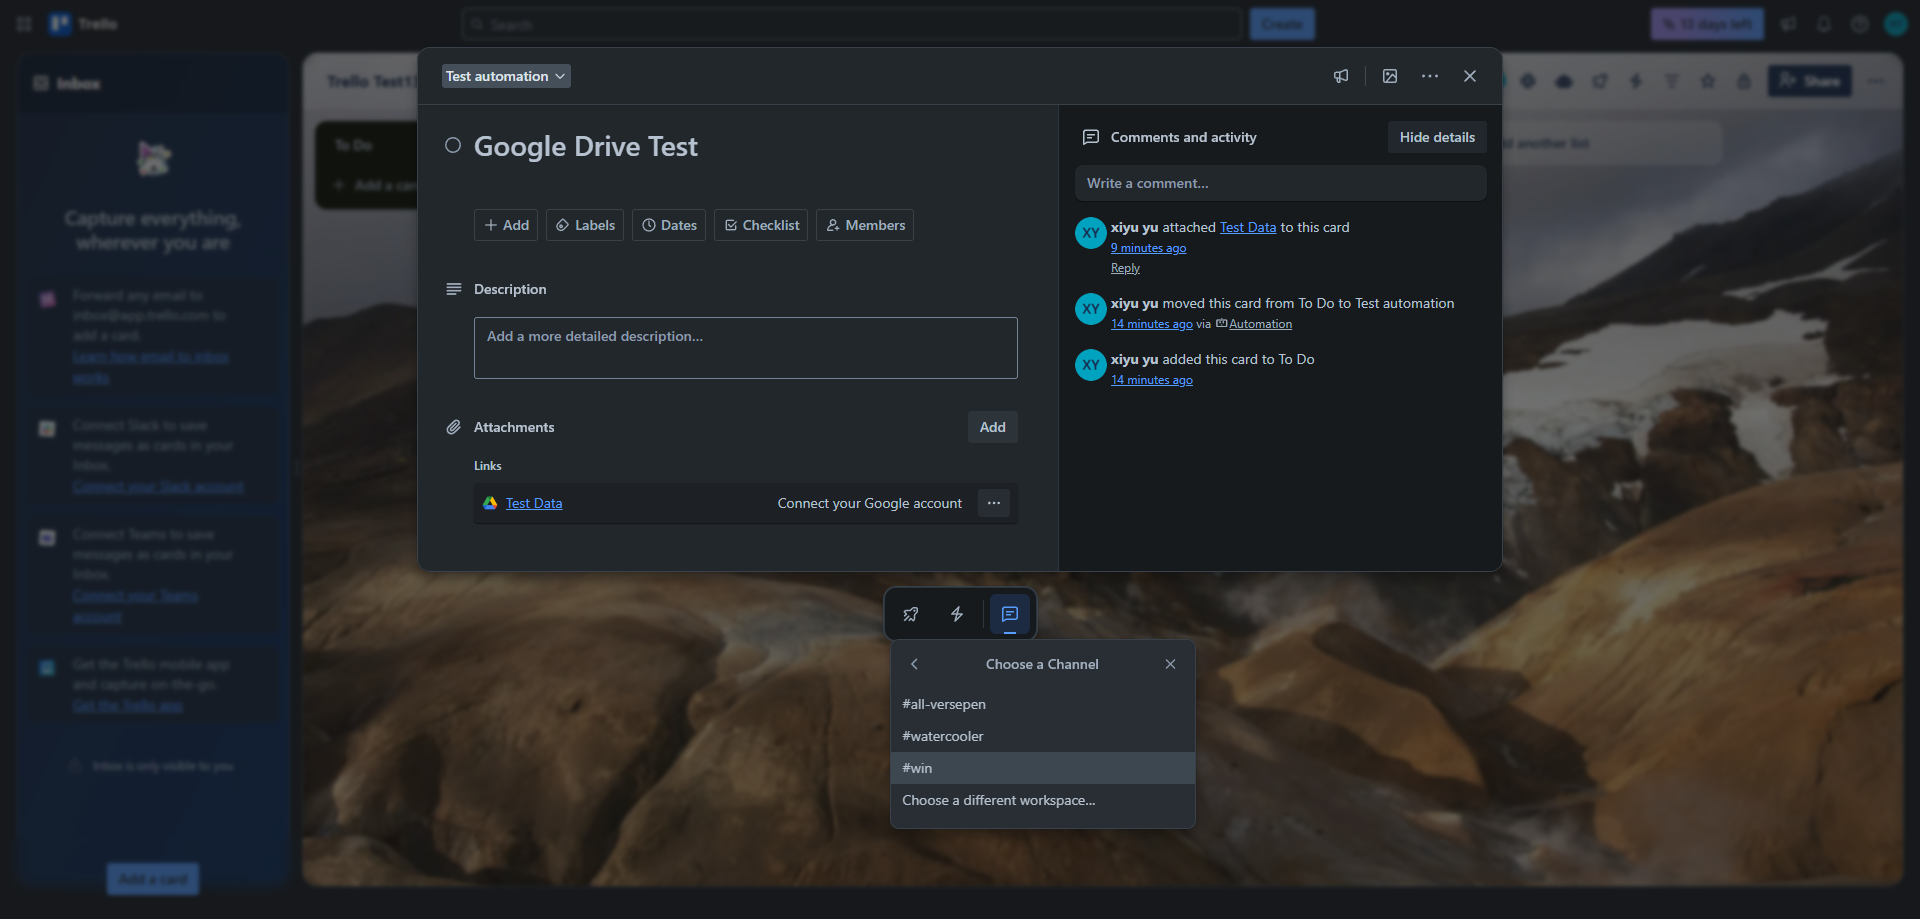The width and height of the screenshot is (1920, 919).
Task: Open the help question-mark icon
Action: [1860, 24]
